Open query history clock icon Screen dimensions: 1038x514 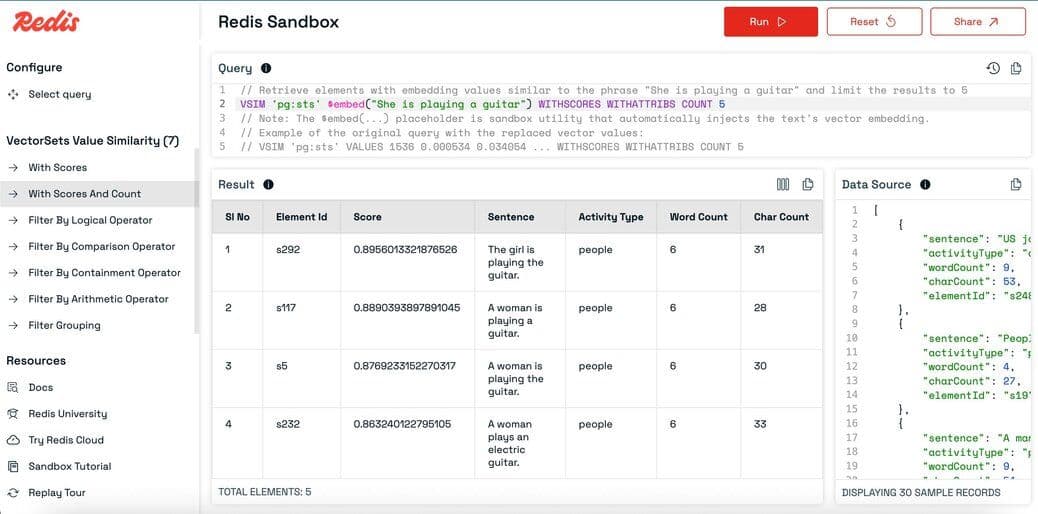tap(992, 68)
